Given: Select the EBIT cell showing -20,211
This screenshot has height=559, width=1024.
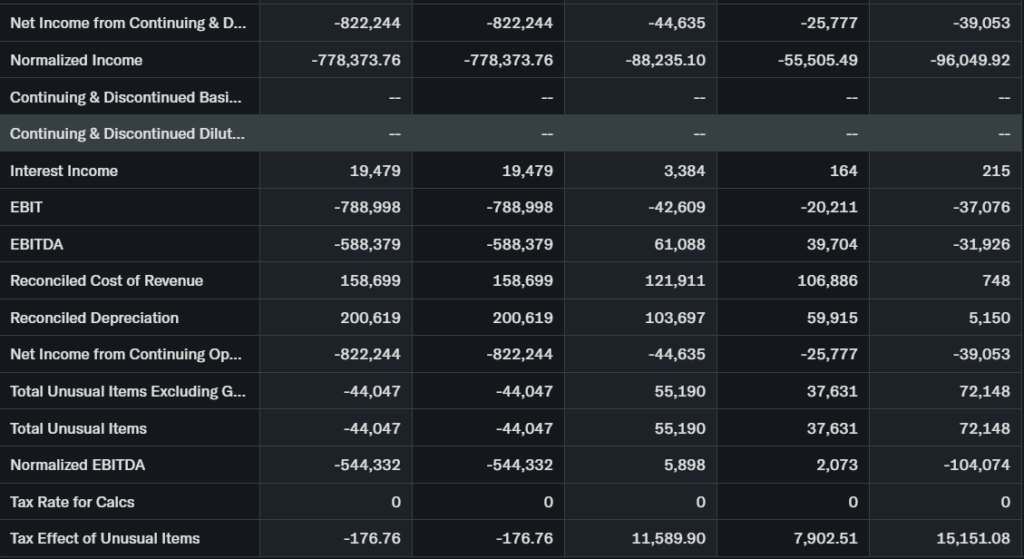Looking at the screenshot, I should coord(827,208).
